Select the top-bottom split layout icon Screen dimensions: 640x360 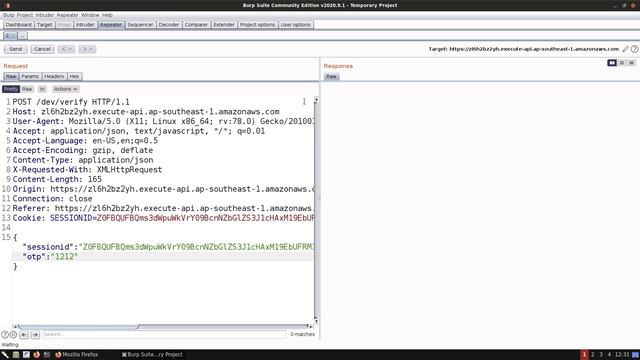point(622,63)
